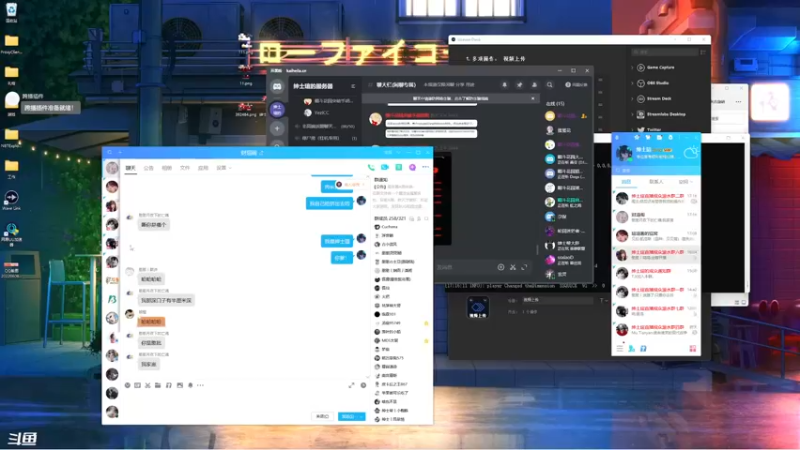The width and height of the screenshot is (800, 450).
Task: Click the image icon in QQ input toolbar
Action: pos(180,385)
